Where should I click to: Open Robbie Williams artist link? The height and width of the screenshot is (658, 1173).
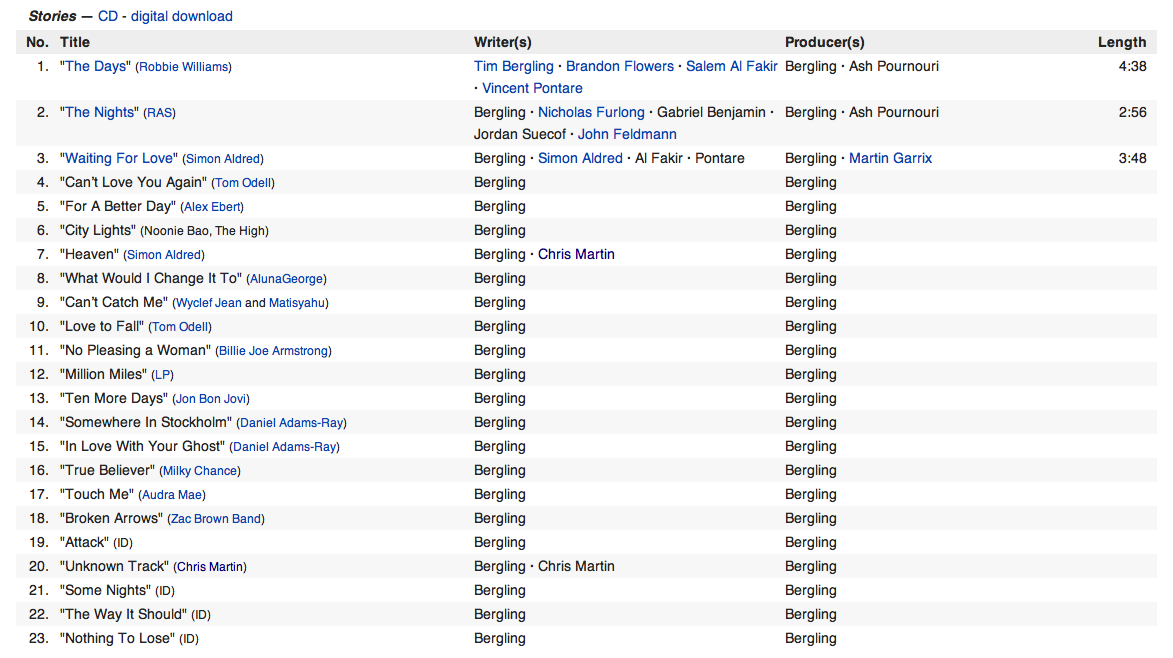183,67
